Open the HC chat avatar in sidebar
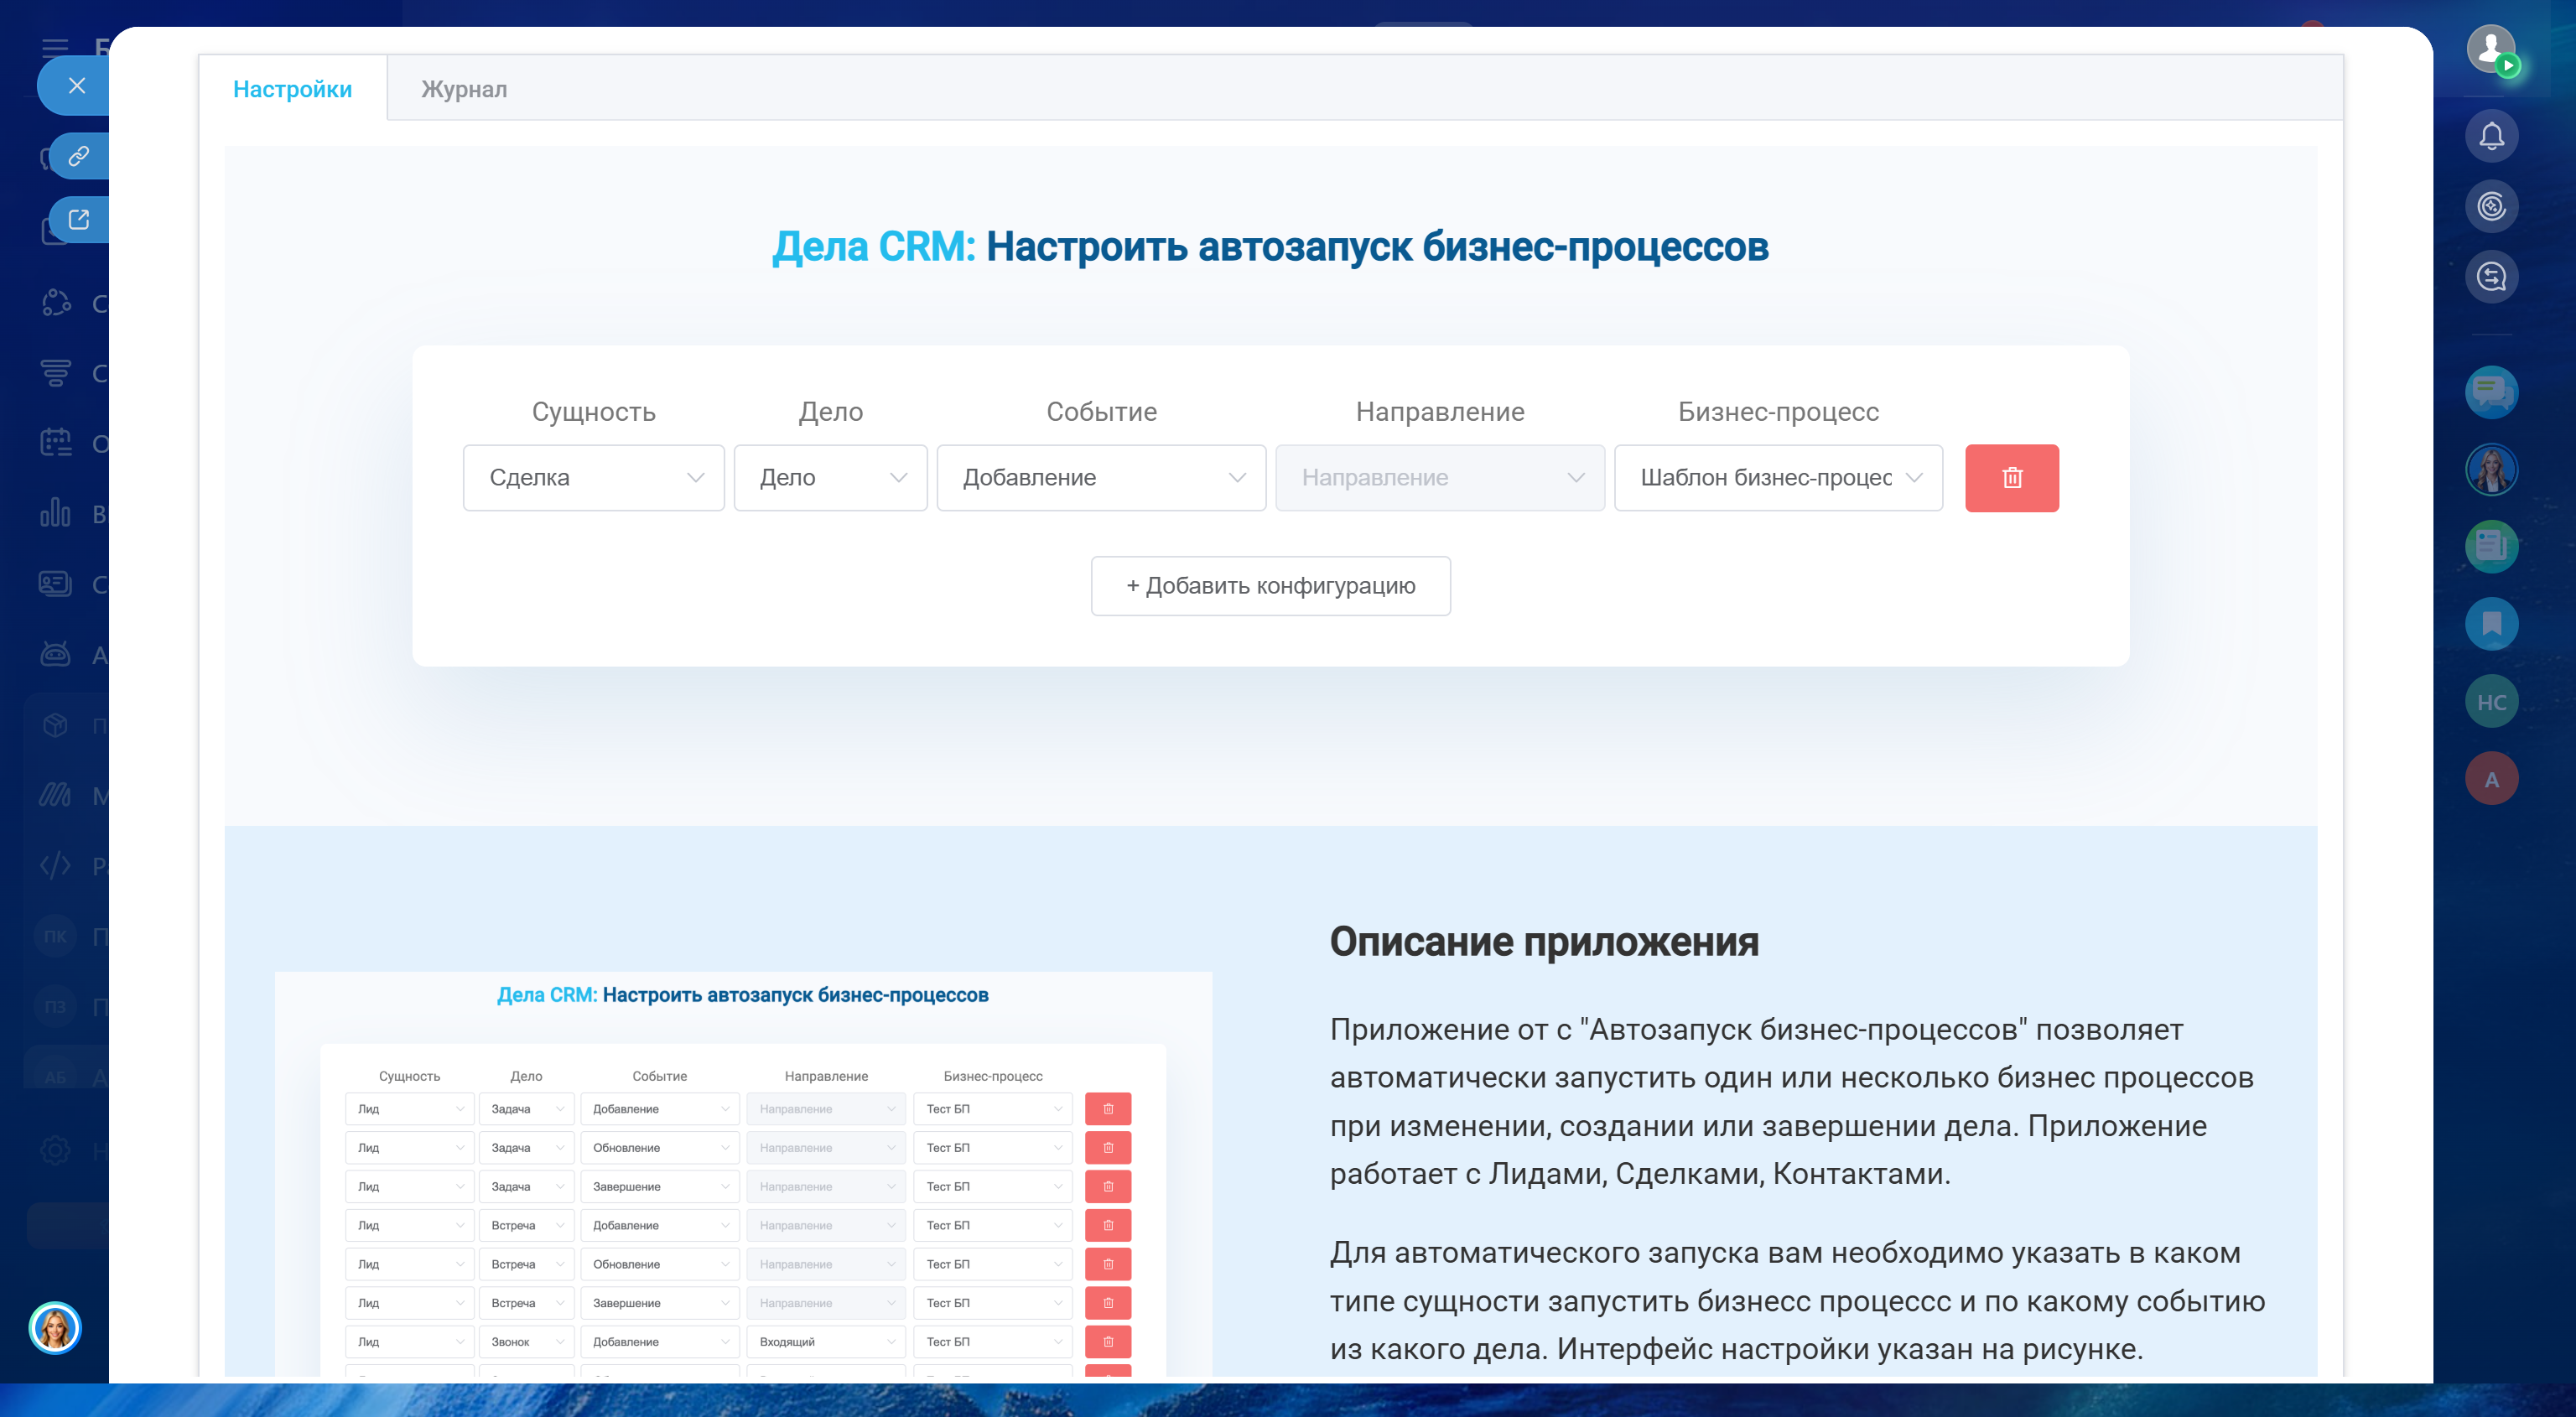 (2490, 702)
